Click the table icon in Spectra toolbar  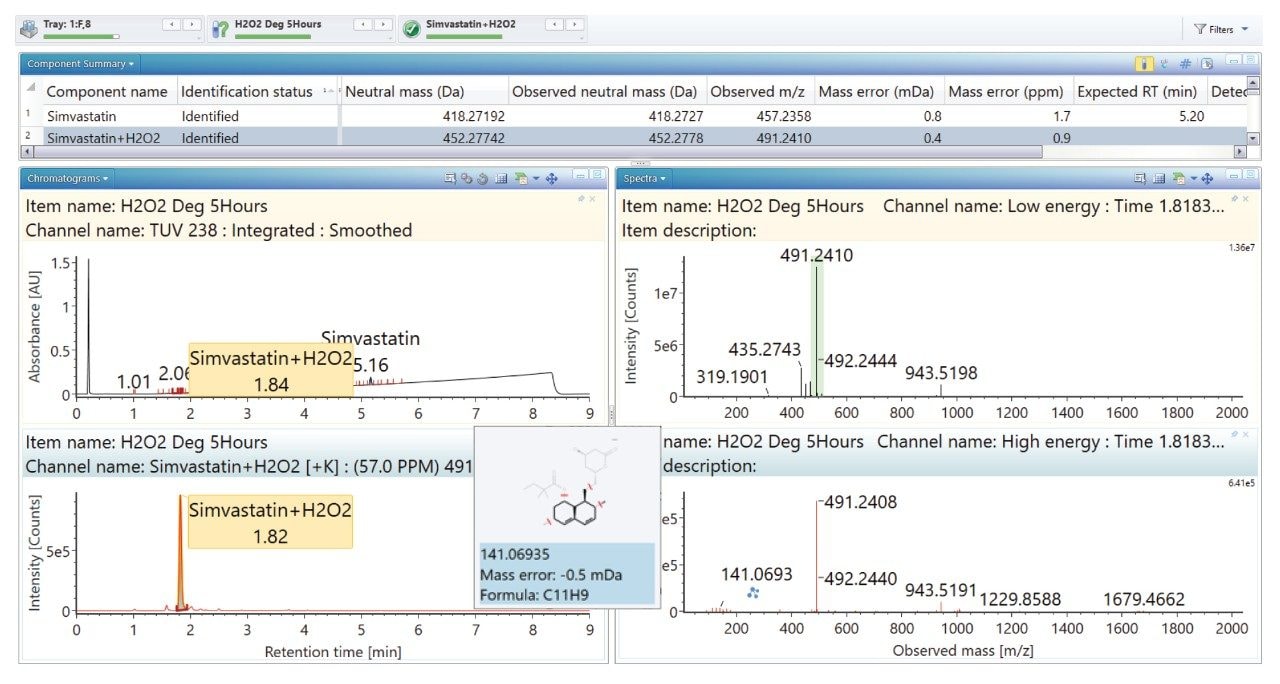coord(1159,178)
